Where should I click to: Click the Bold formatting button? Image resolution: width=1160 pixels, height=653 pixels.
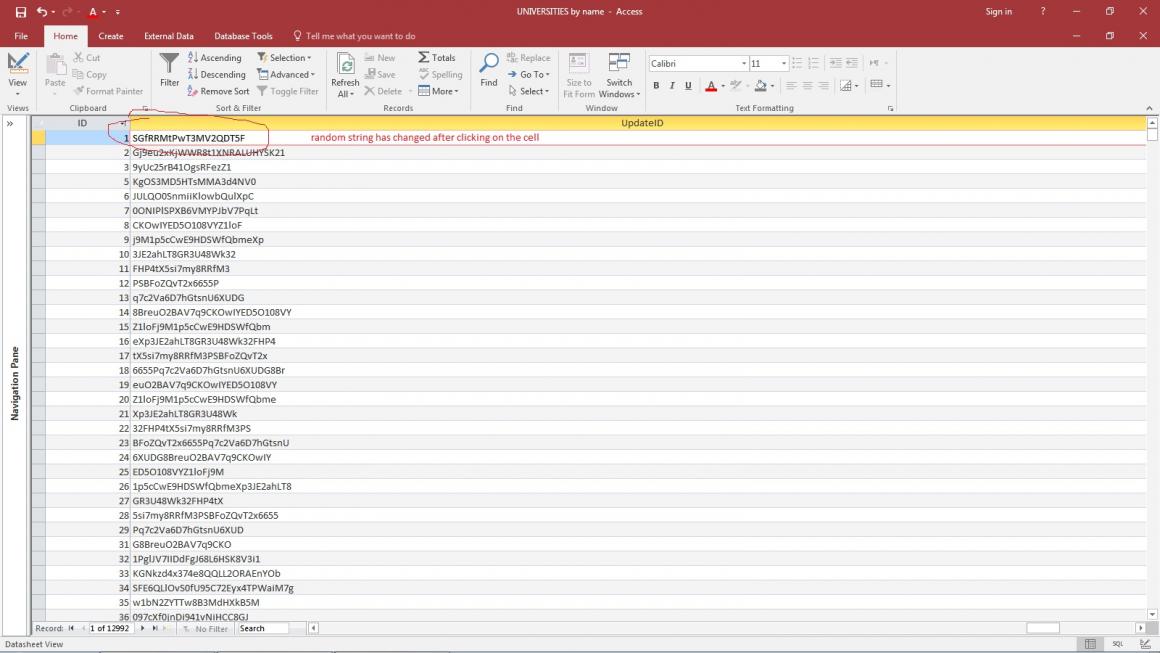[656, 86]
